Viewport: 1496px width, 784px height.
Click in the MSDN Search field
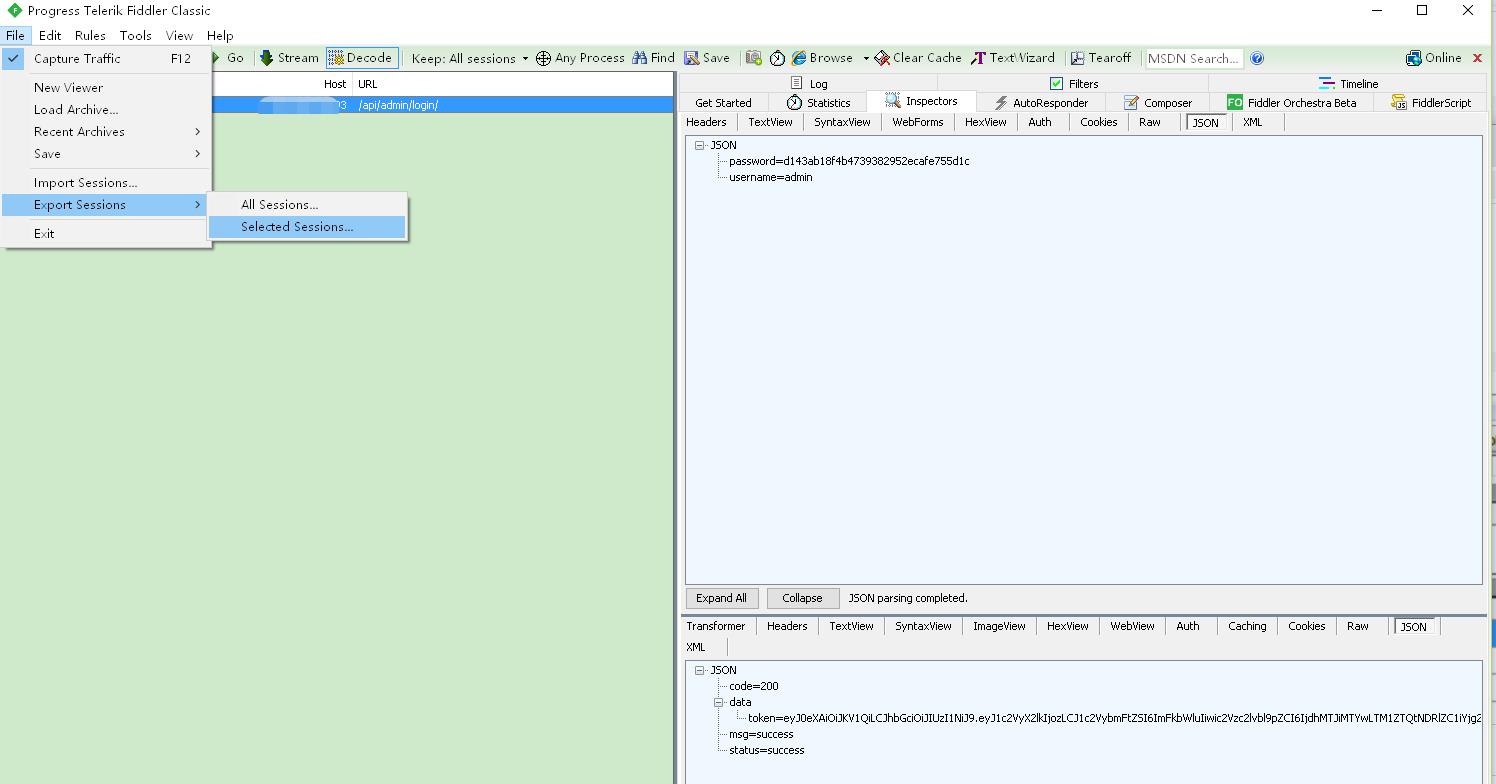[x=1194, y=58]
